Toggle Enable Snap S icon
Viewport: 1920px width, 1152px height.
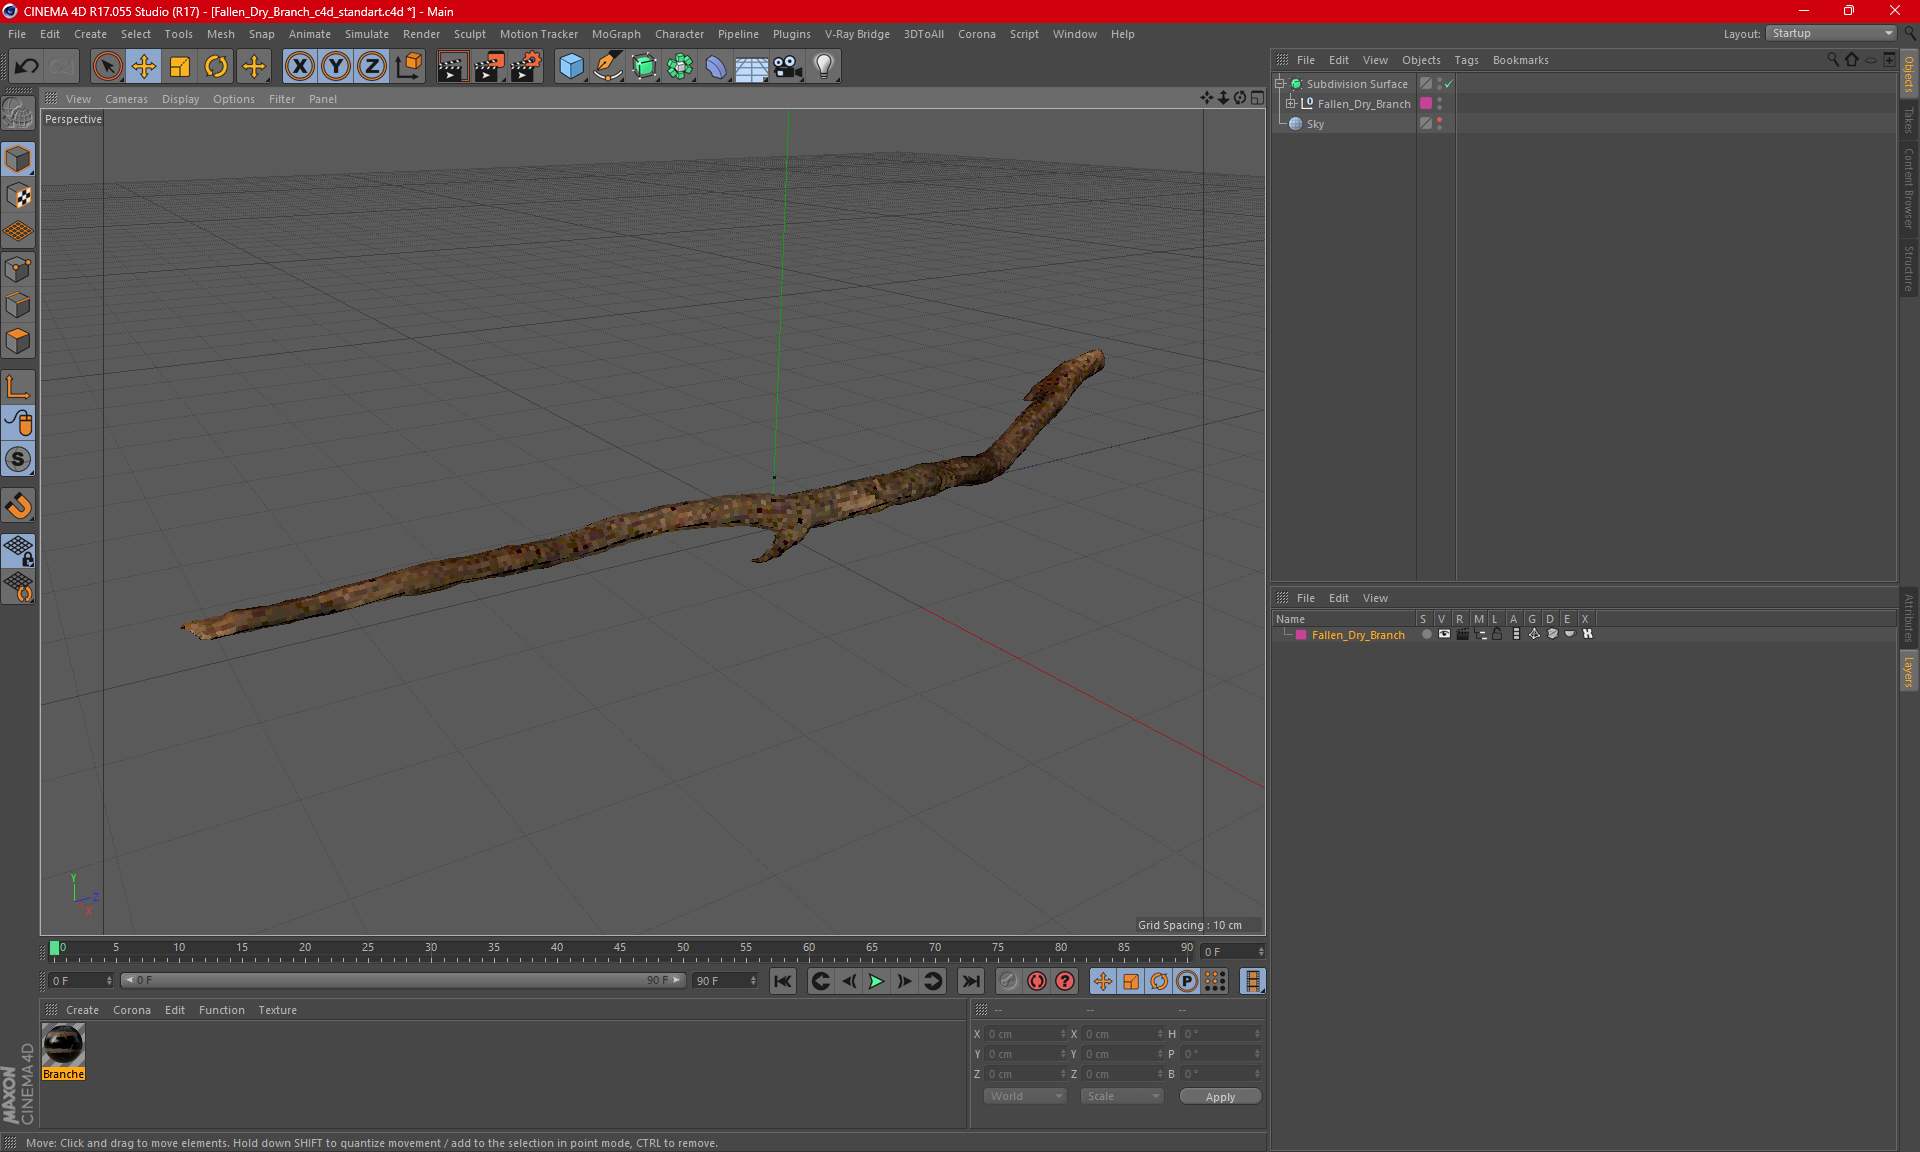coord(18,459)
